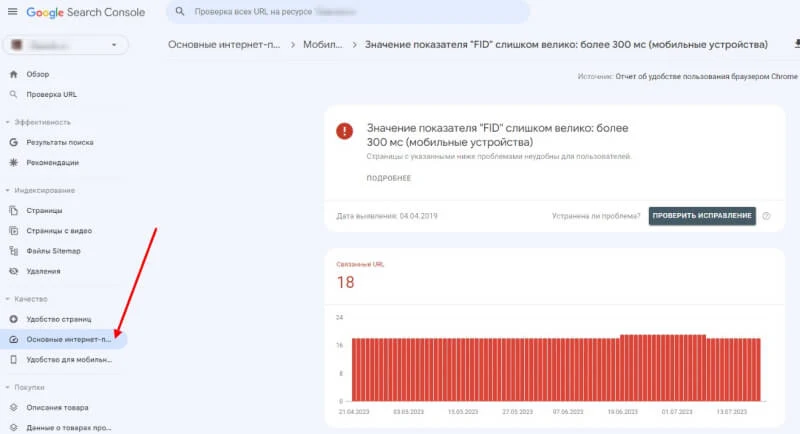Click the phone icon for mobile usability
The image size is (800, 434).
click(13, 360)
